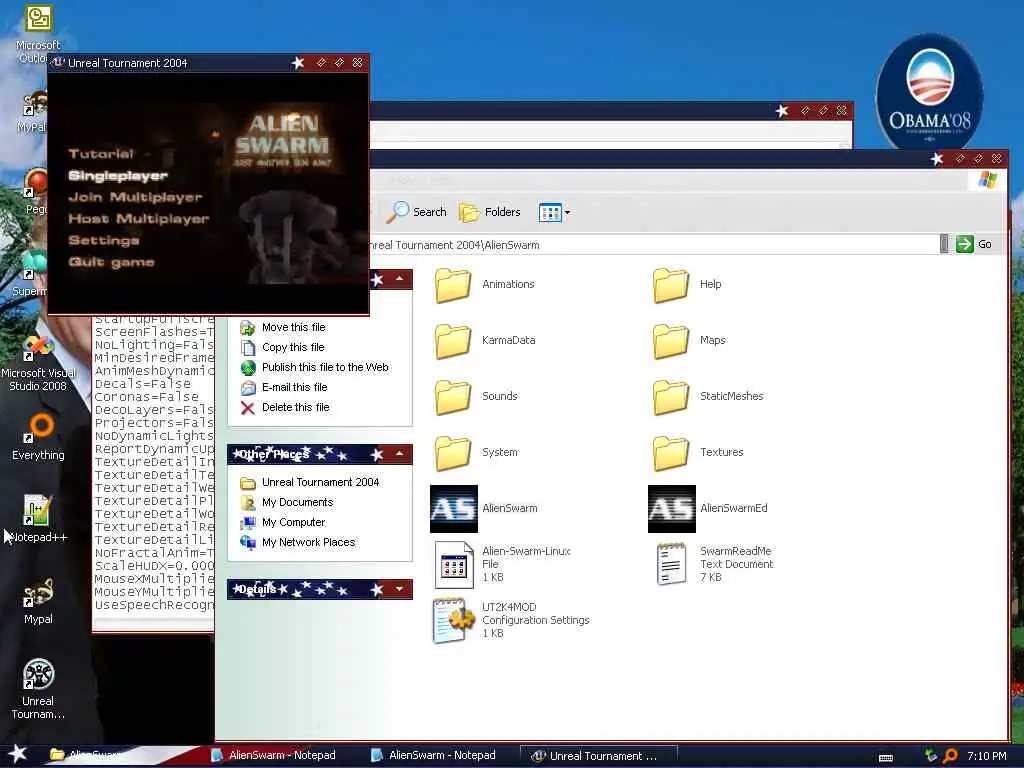Click Delete this file
Image resolution: width=1024 pixels, height=768 pixels.
[285, 408]
